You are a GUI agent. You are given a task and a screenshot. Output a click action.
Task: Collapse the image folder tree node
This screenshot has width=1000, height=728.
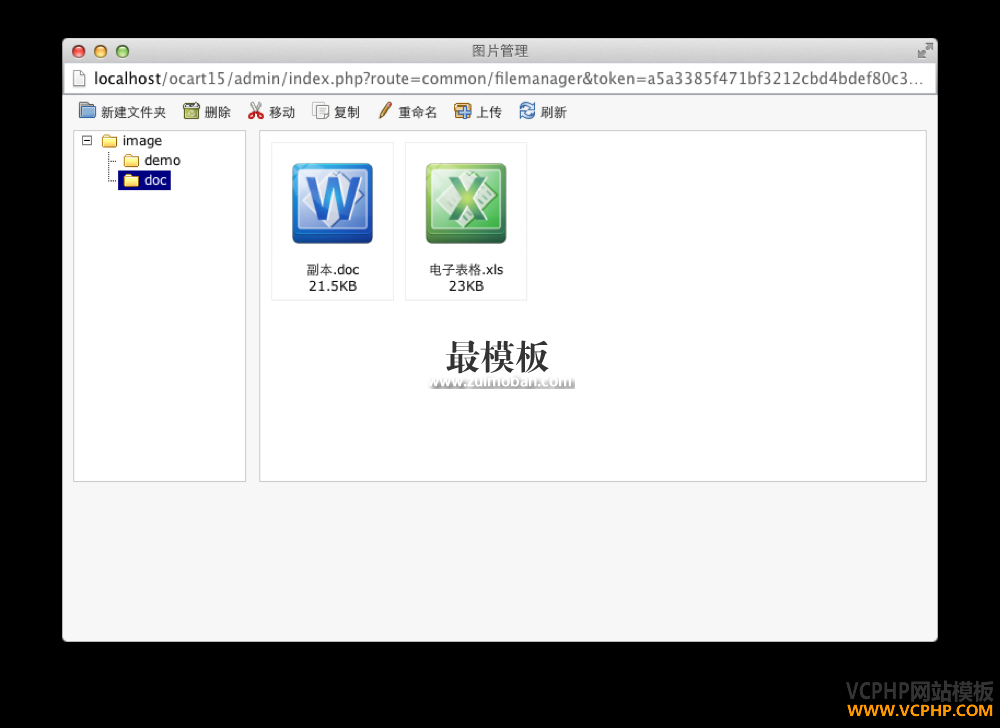pos(87,140)
